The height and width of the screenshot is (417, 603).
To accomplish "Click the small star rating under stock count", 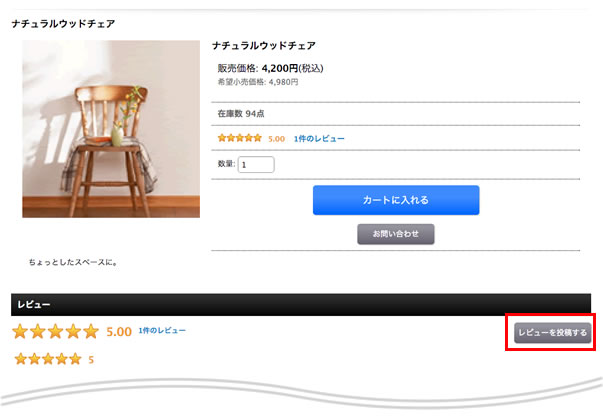I will 240,138.
